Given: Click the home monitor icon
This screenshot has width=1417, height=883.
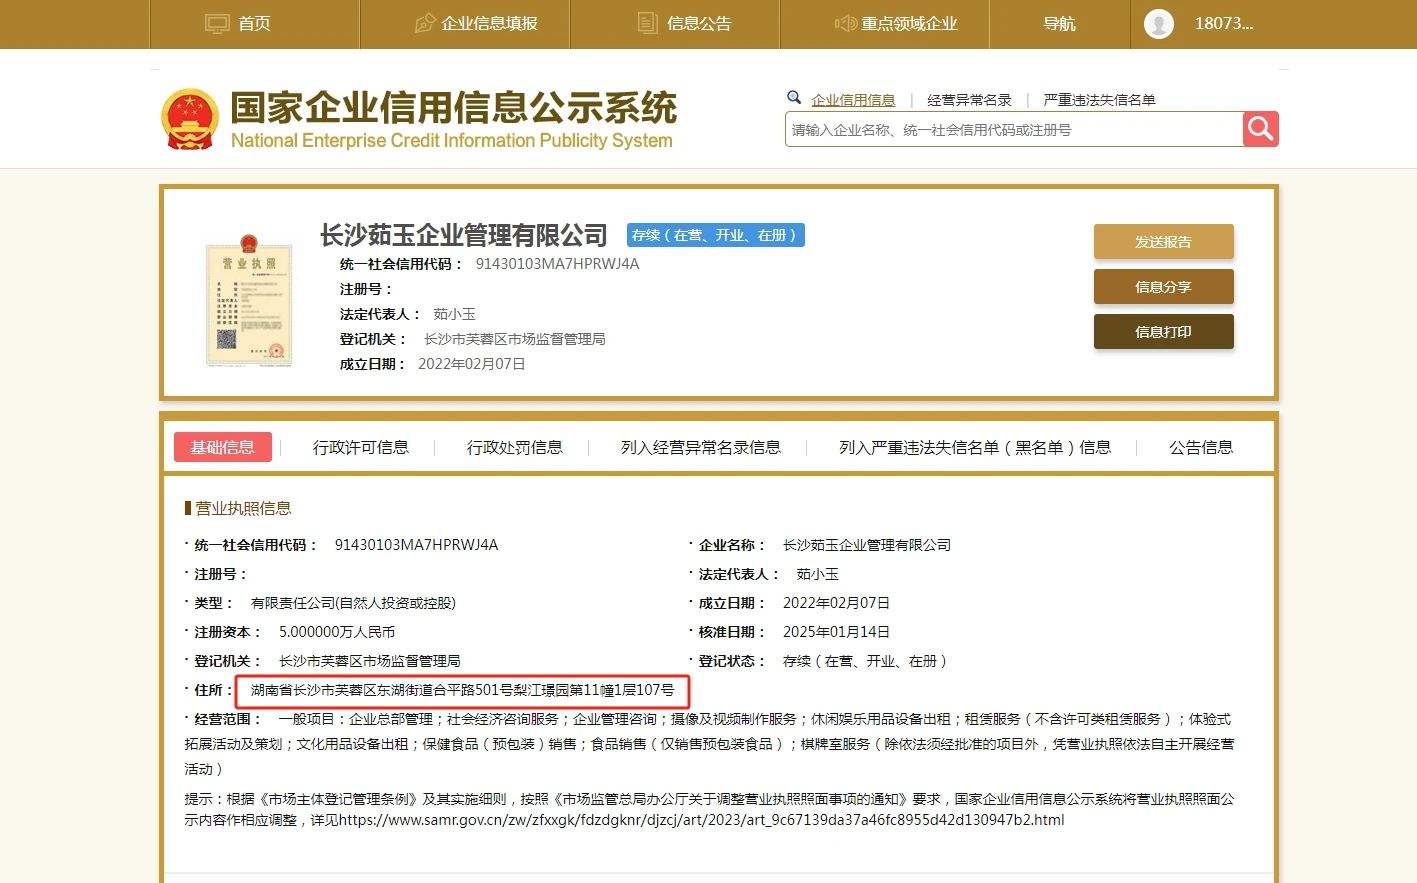Looking at the screenshot, I should click(x=217, y=23).
